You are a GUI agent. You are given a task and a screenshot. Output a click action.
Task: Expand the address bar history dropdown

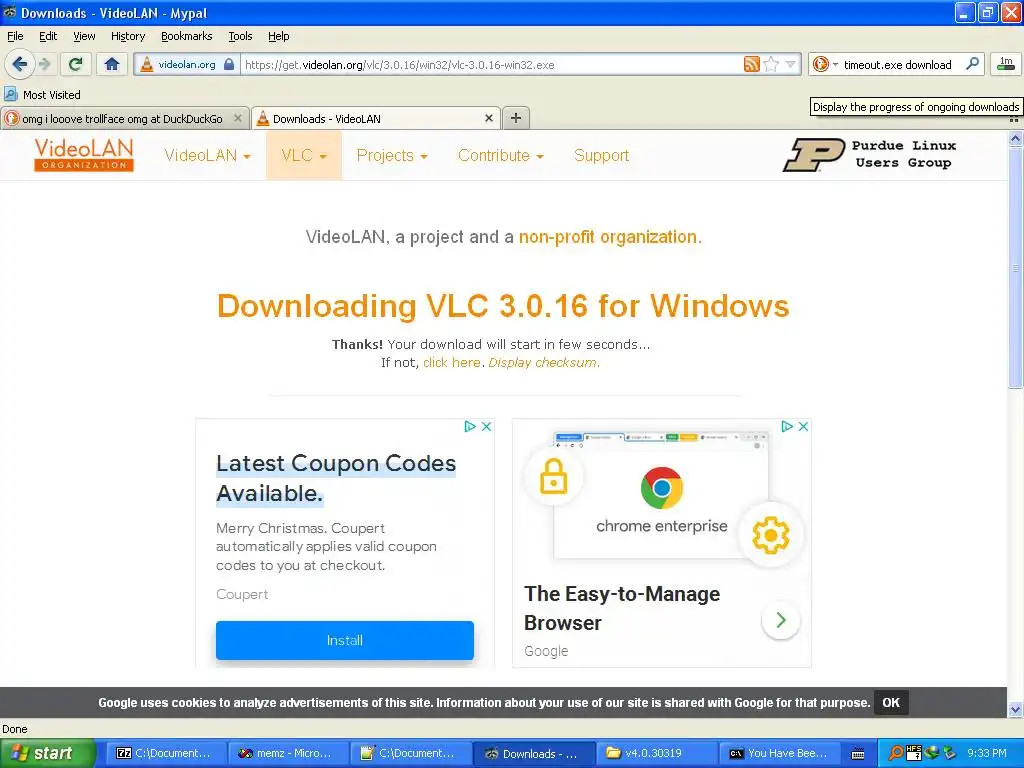[x=791, y=64]
